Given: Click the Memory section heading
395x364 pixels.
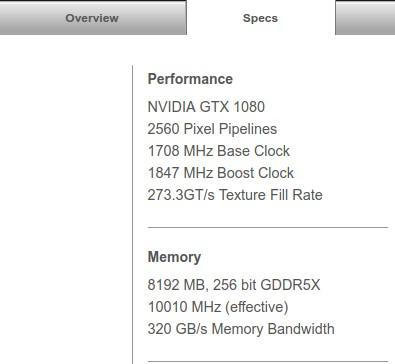Looking at the screenshot, I should (x=174, y=257).
